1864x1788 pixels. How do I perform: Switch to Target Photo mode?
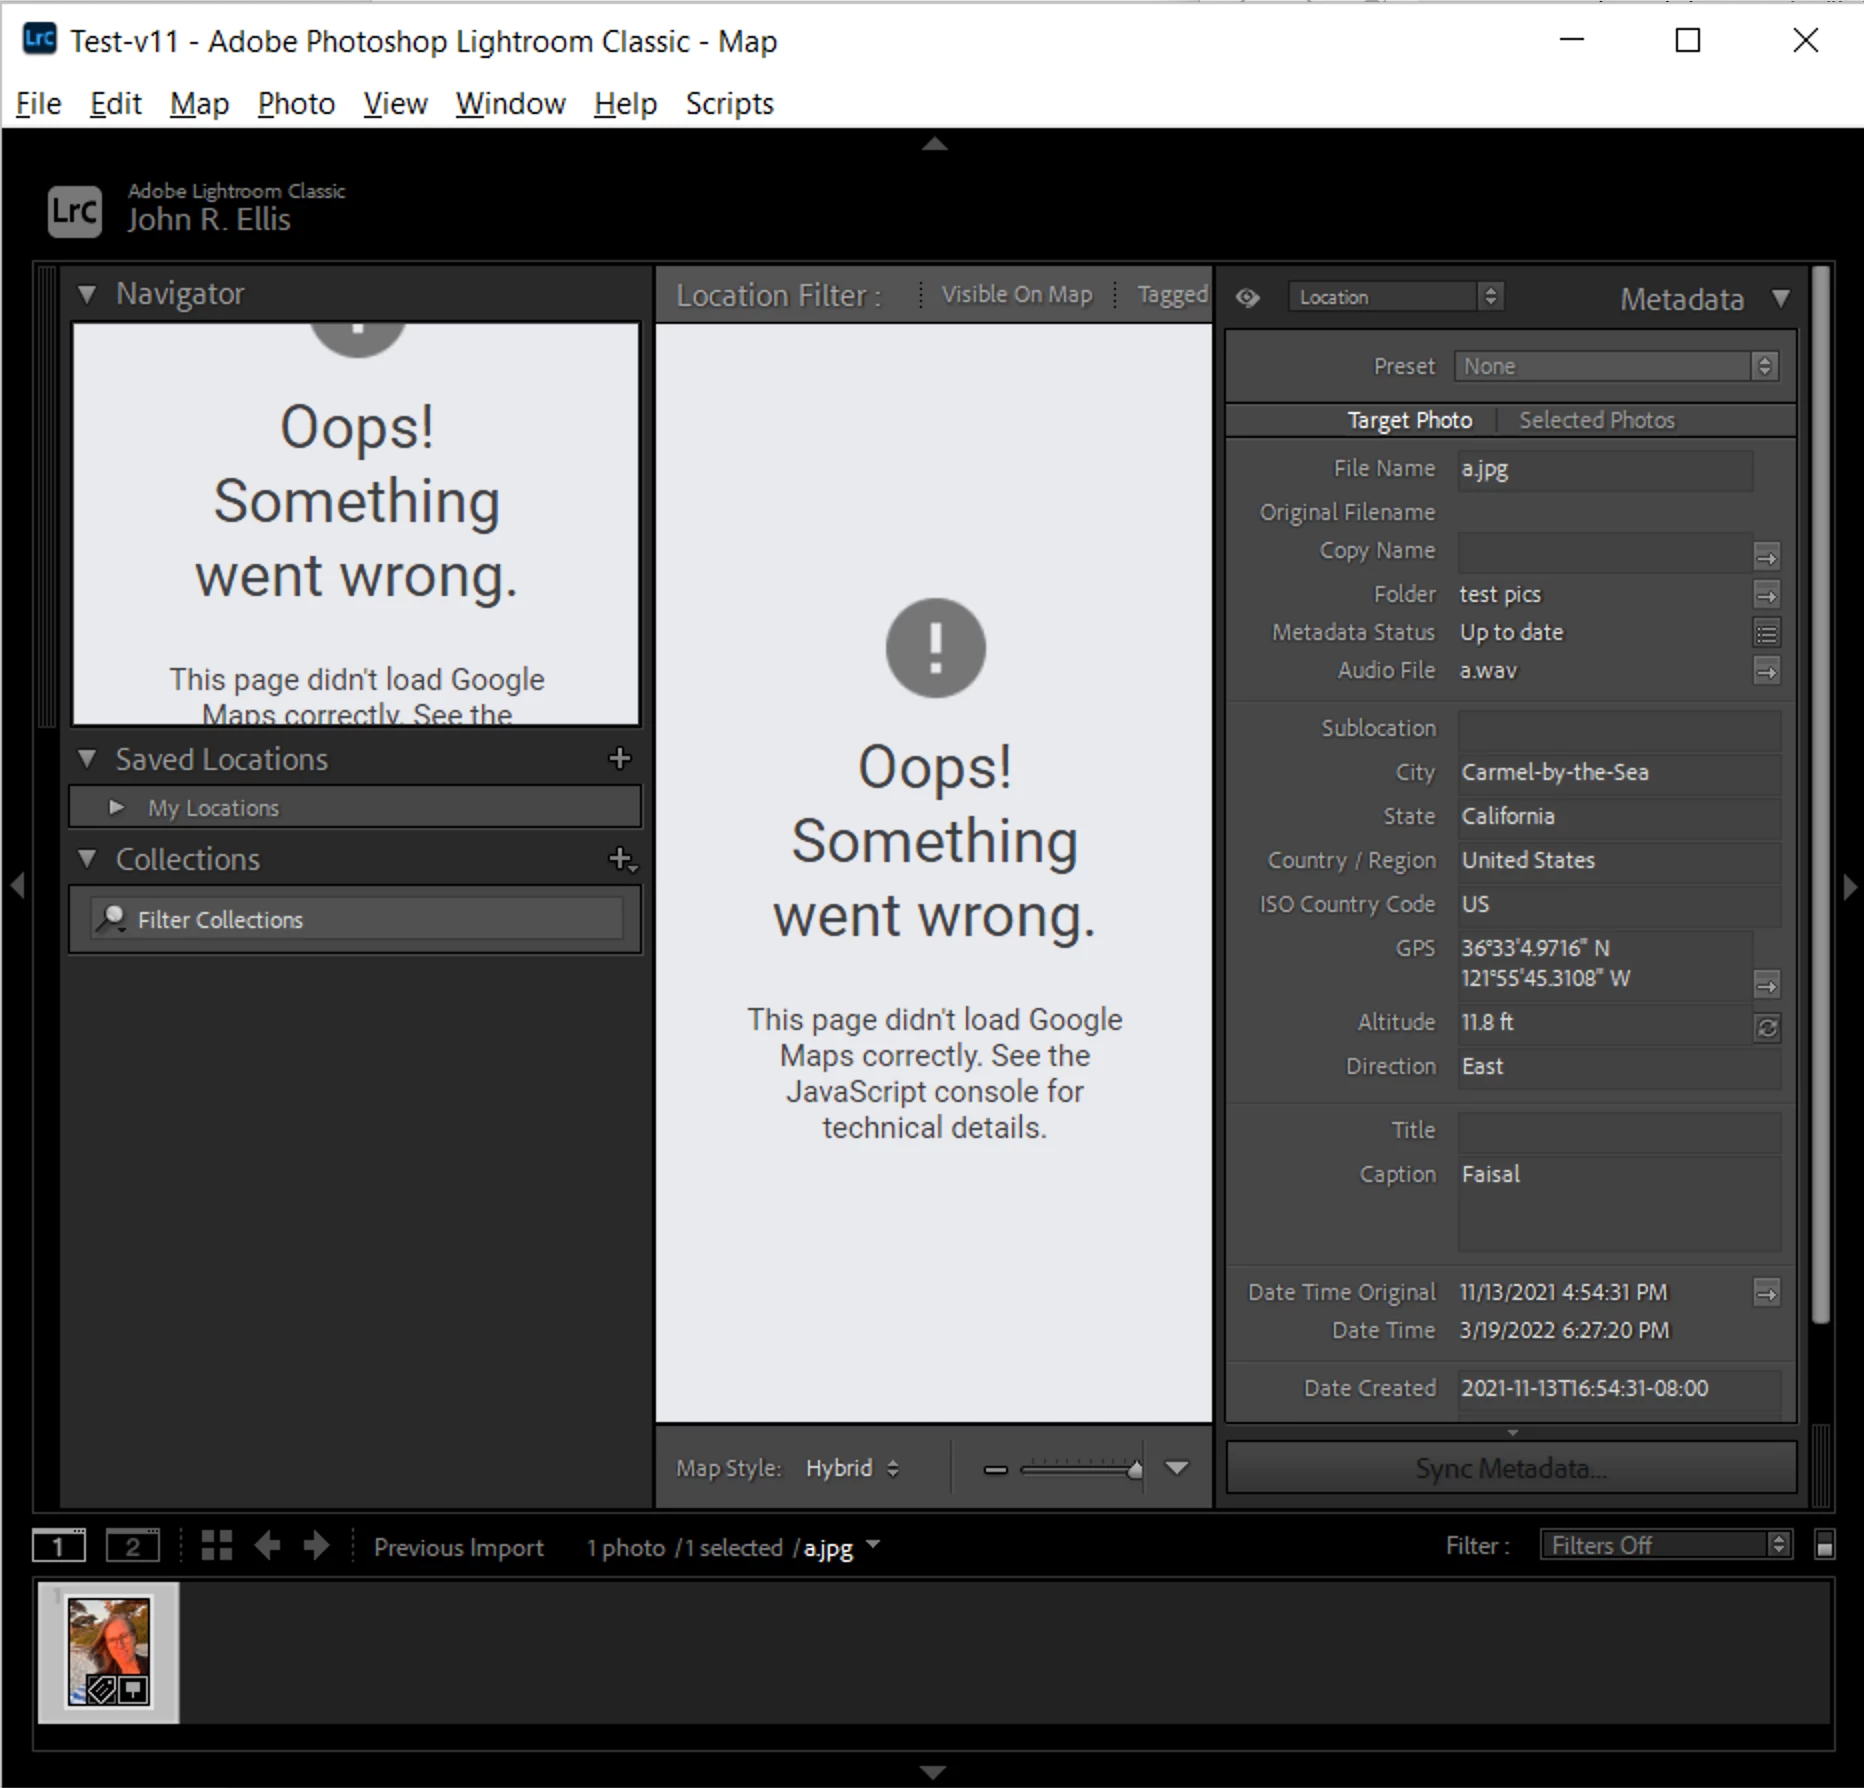click(x=1409, y=420)
